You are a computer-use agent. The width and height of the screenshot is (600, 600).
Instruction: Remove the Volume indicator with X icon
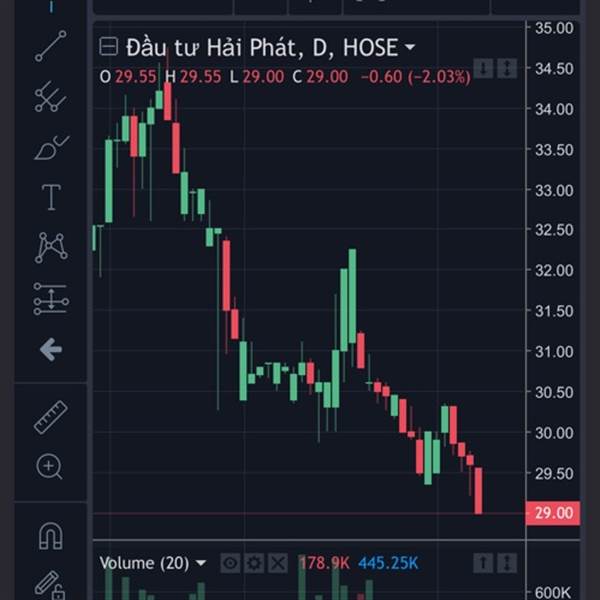point(278,563)
